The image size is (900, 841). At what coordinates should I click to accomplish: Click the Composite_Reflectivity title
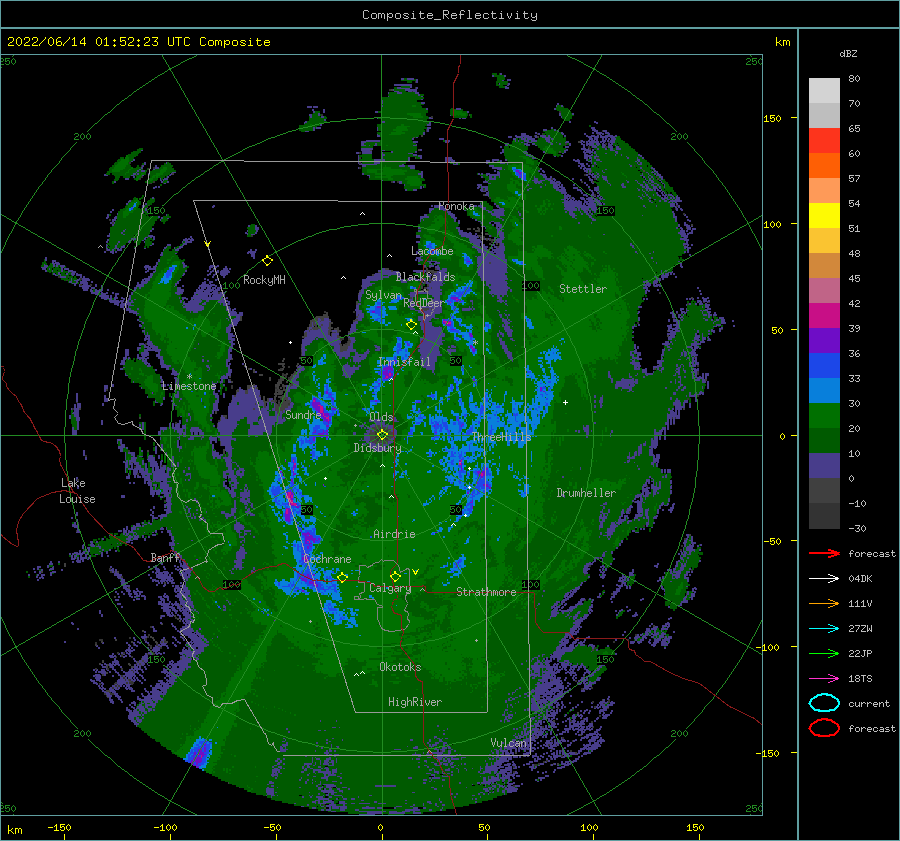pyautogui.click(x=450, y=15)
